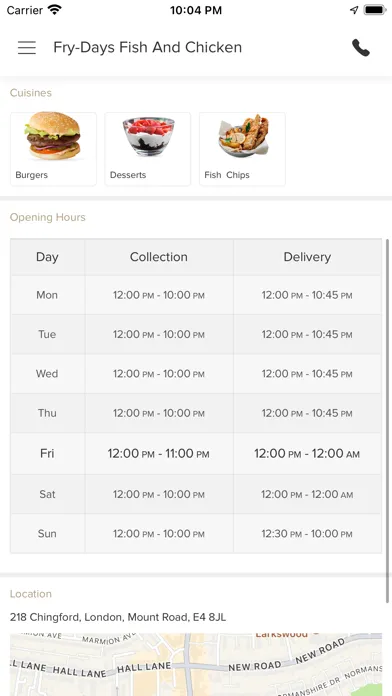
Task: Tap the location arrow in status bar
Action: [x=354, y=10]
